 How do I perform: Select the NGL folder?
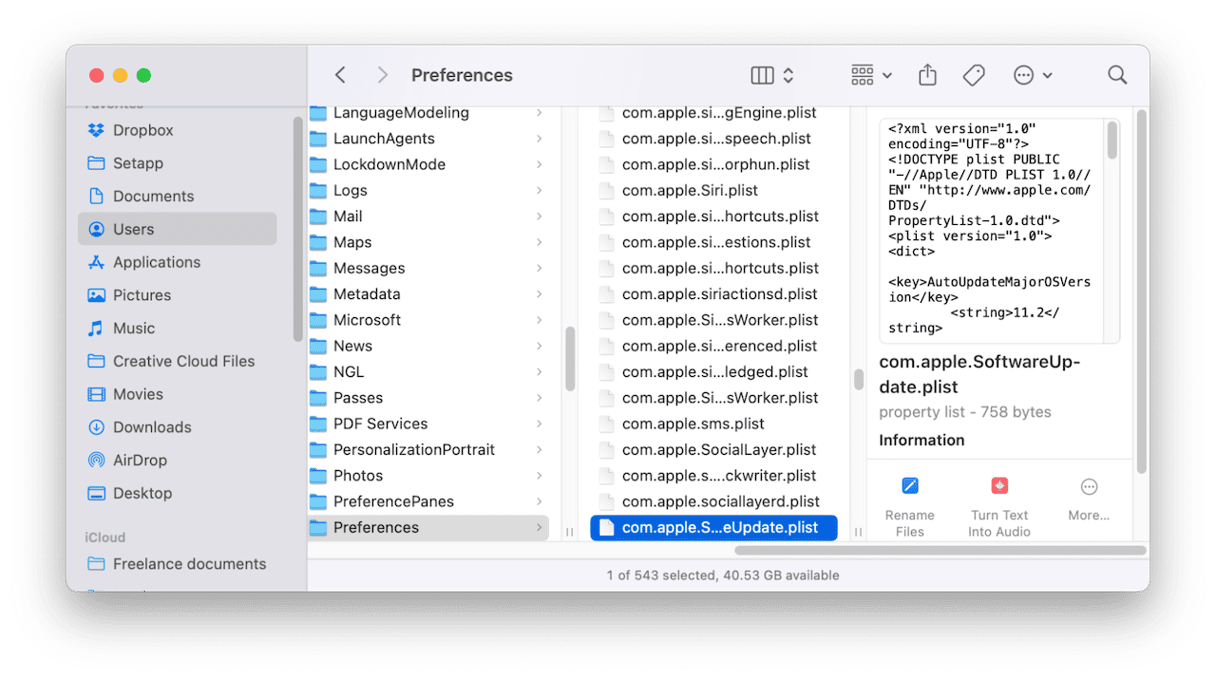(x=429, y=372)
